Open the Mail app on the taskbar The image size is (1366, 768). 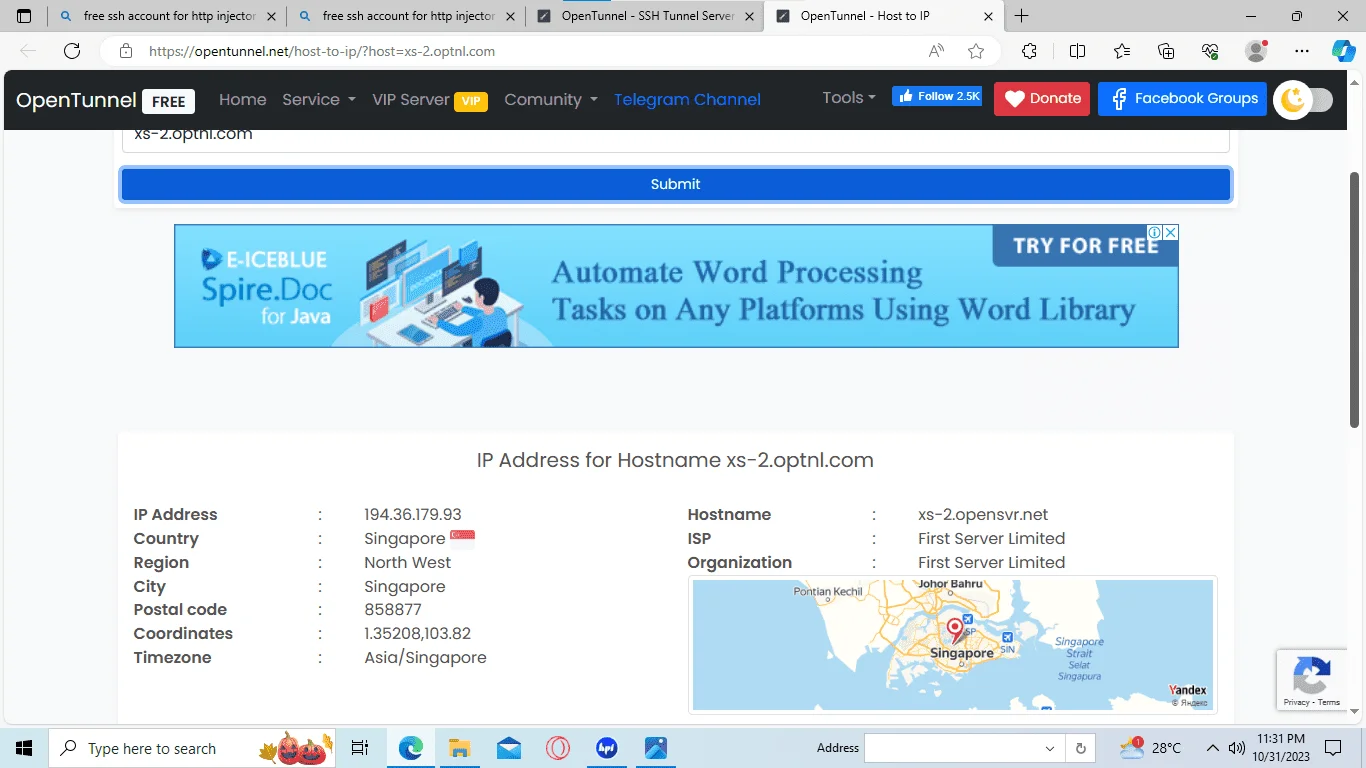[x=509, y=748]
